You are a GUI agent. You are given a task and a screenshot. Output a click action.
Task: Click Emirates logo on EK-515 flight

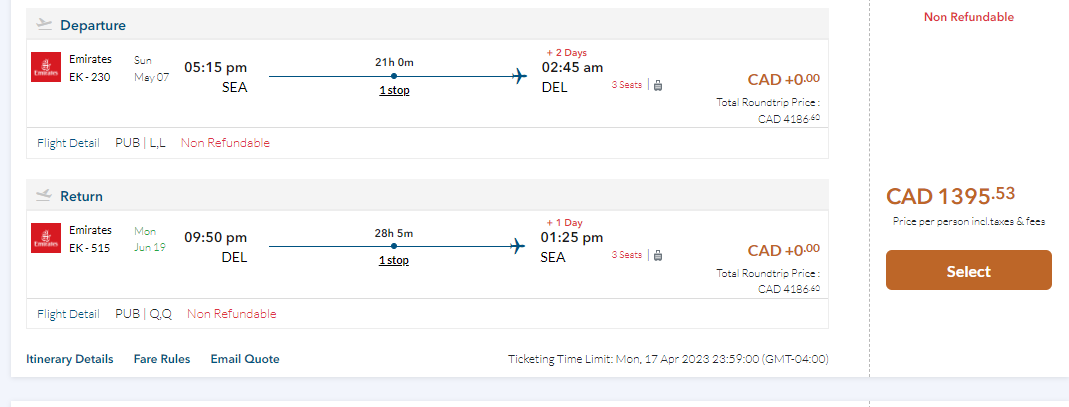[x=45, y=238]
